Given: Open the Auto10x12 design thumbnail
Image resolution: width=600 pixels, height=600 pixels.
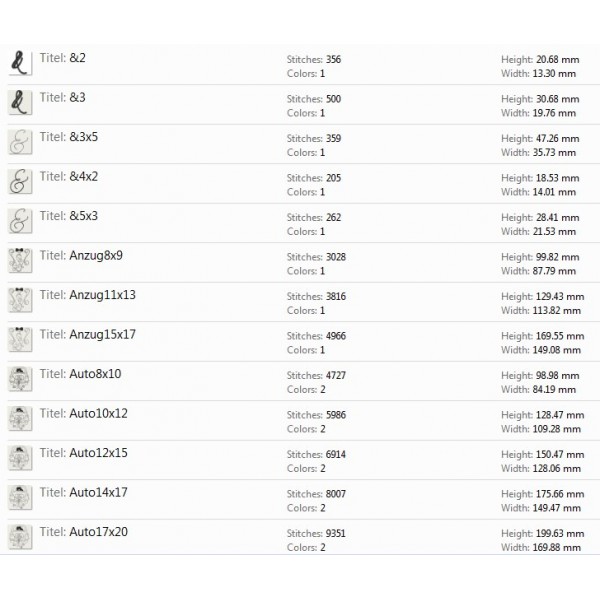Looking at the screenshot, I should (x=19, y=419).
